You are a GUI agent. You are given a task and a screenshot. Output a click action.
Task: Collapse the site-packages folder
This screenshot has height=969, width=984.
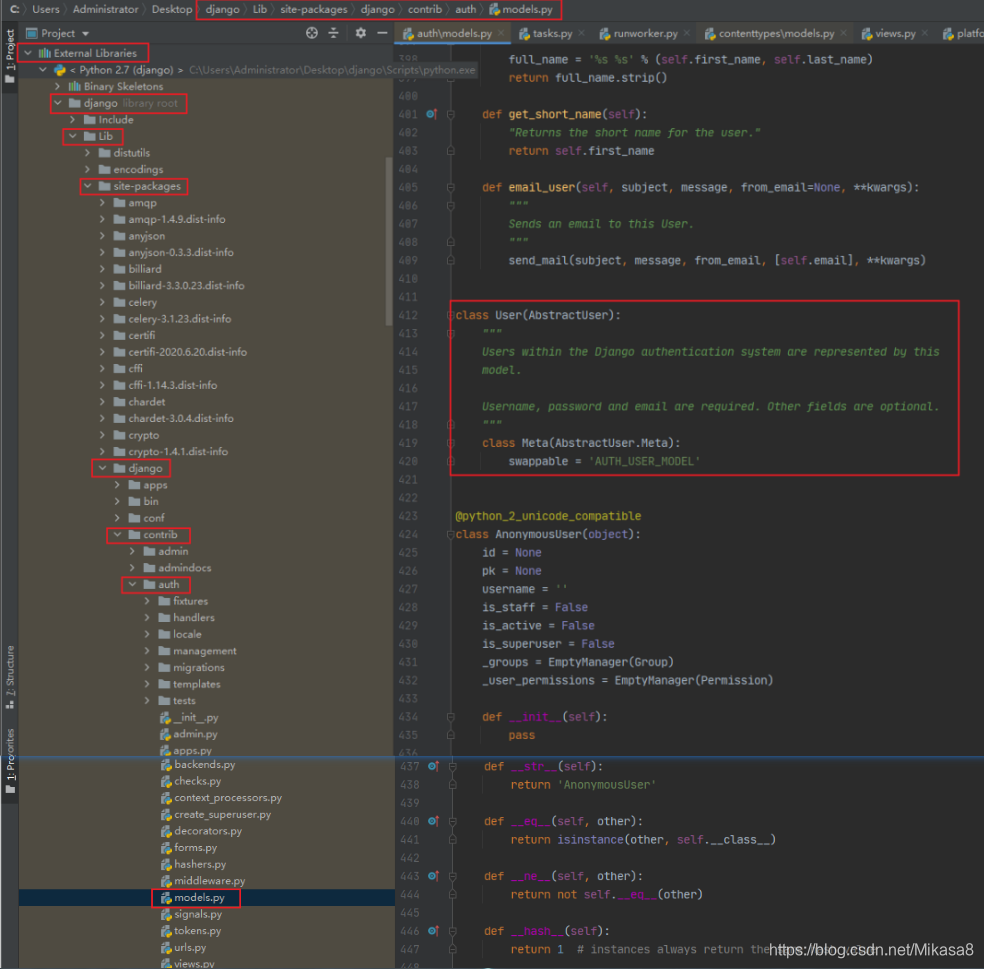click(88, 186)
